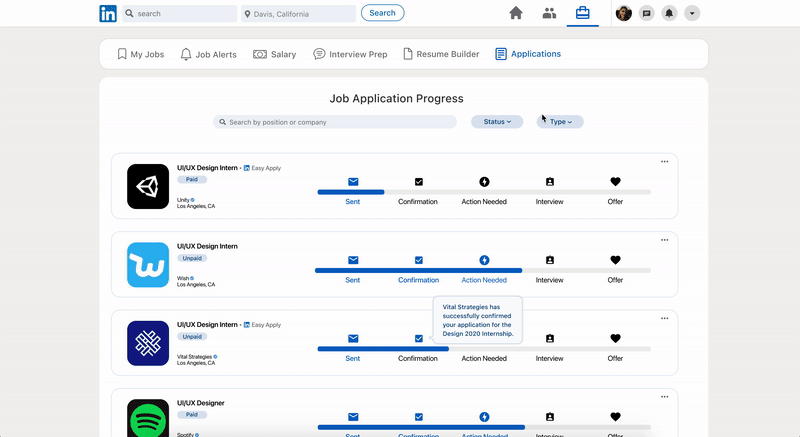Switch to the Resume Builder tab
This screenshot has width=800, height=437.
(x=441, y=54)
